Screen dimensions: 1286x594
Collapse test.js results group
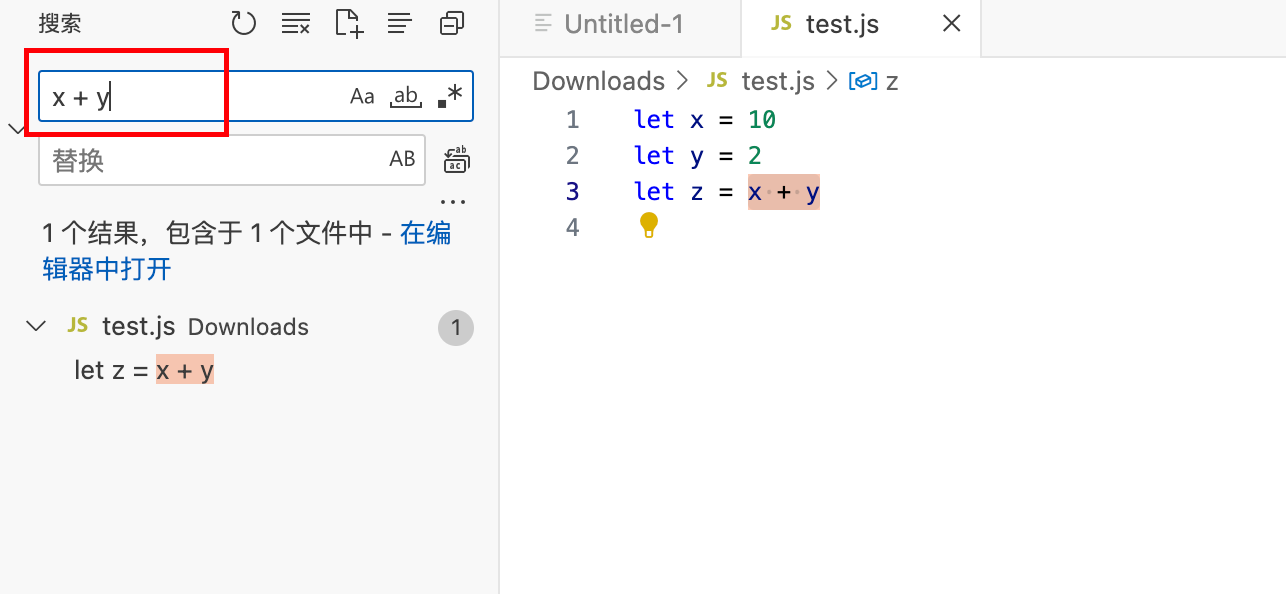(36, 326)
